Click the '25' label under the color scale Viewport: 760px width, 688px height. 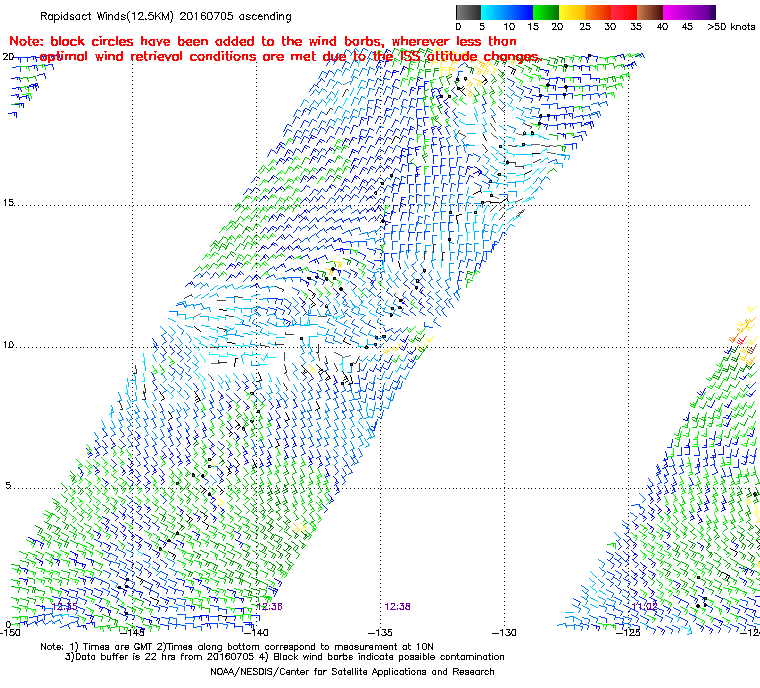click(585, 27)
